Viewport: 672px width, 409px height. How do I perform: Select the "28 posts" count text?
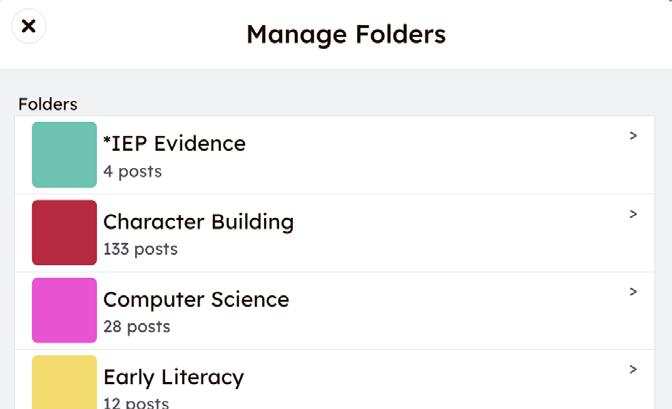pos(136,327)
